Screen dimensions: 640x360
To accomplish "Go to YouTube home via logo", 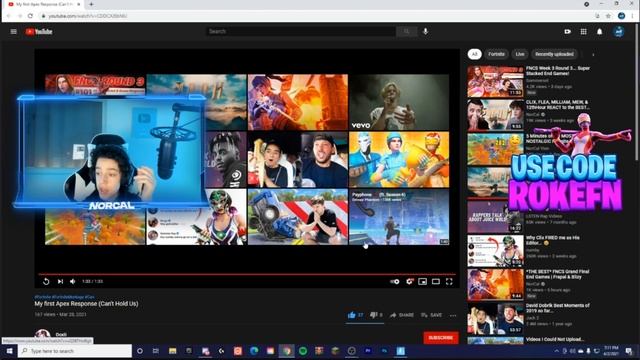I will coord(39,31).
